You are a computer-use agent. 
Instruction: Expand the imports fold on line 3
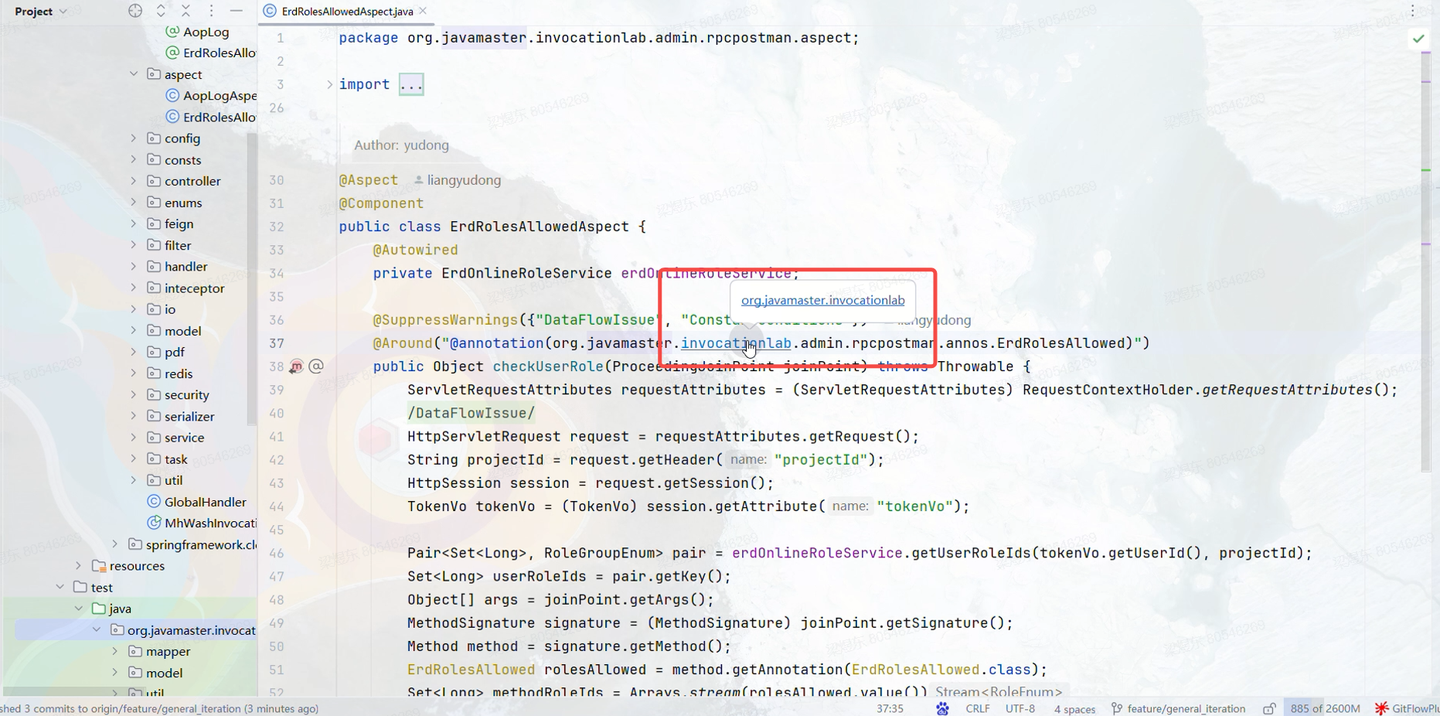[x=411, y=84]
